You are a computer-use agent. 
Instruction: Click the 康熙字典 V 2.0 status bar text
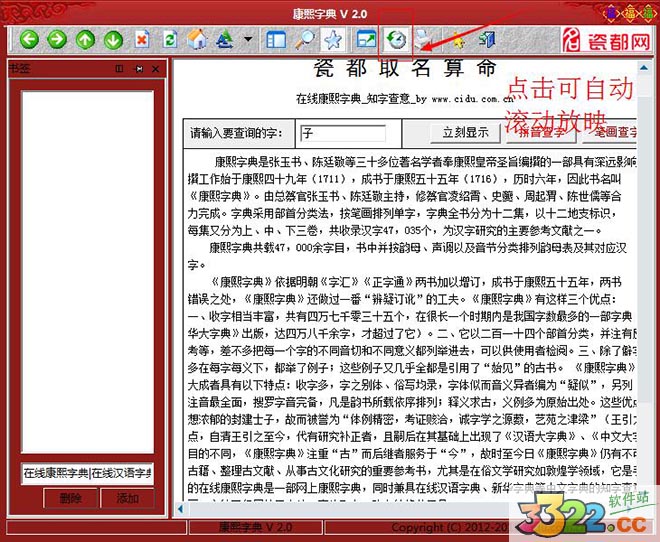(255, 527)
